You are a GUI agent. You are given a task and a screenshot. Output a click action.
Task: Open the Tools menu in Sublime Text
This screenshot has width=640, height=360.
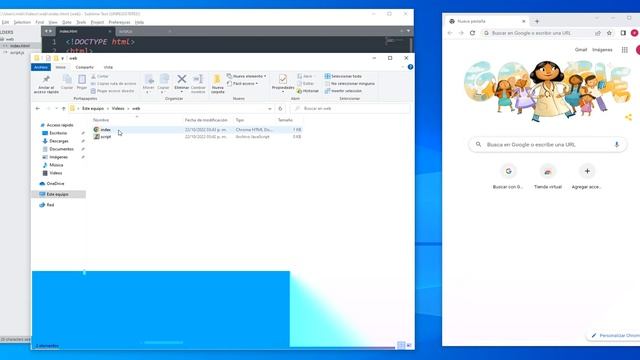pos(81,22)
